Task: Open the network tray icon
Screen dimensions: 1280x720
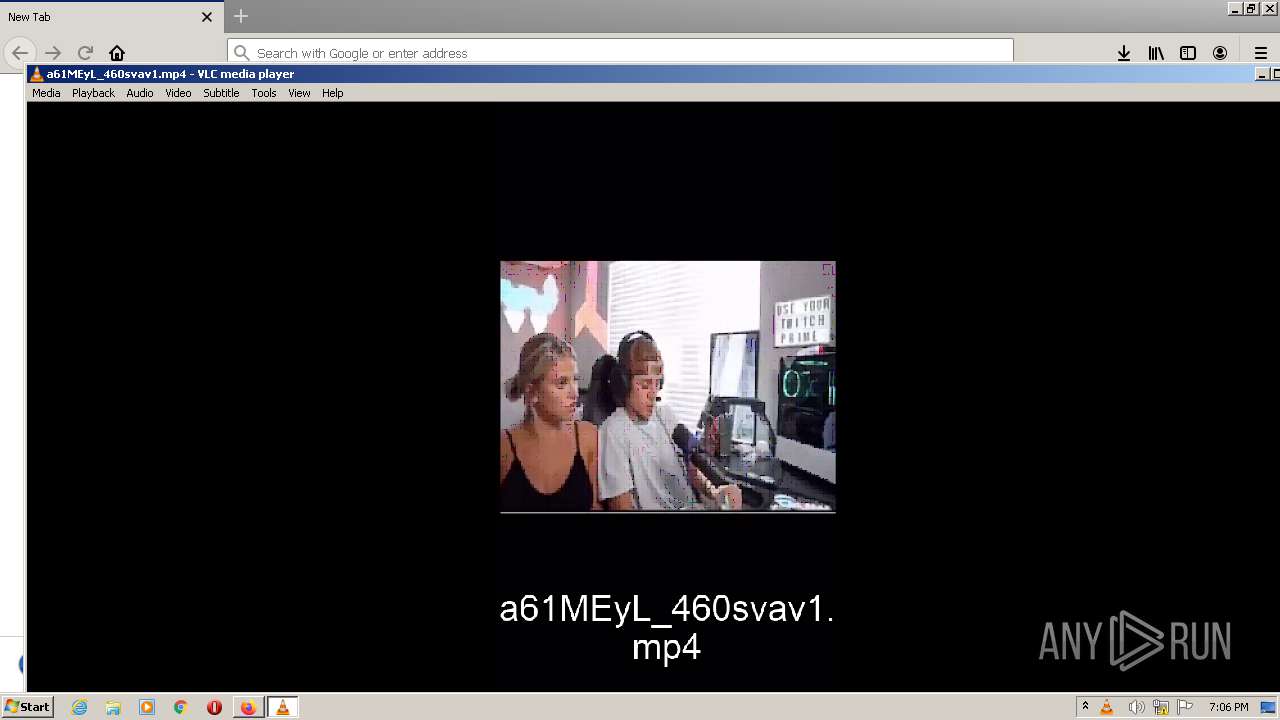Action: (1161, 707)
